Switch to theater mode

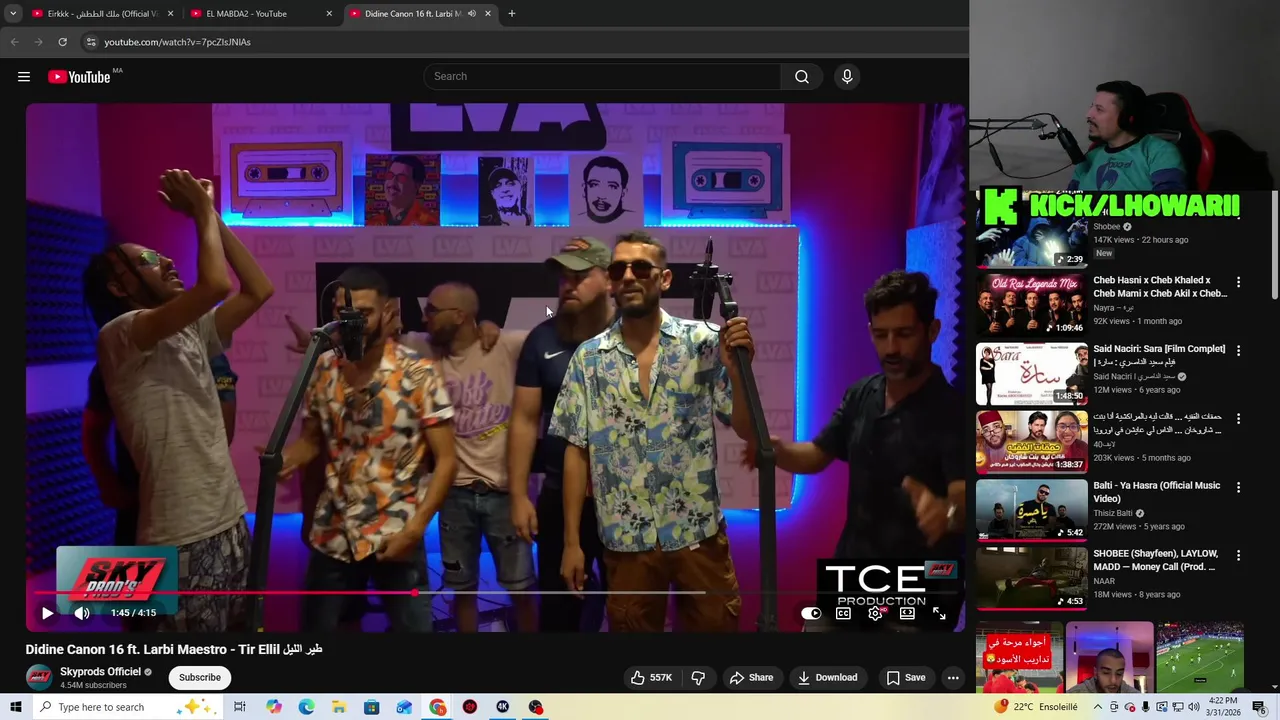click(907, 614)
